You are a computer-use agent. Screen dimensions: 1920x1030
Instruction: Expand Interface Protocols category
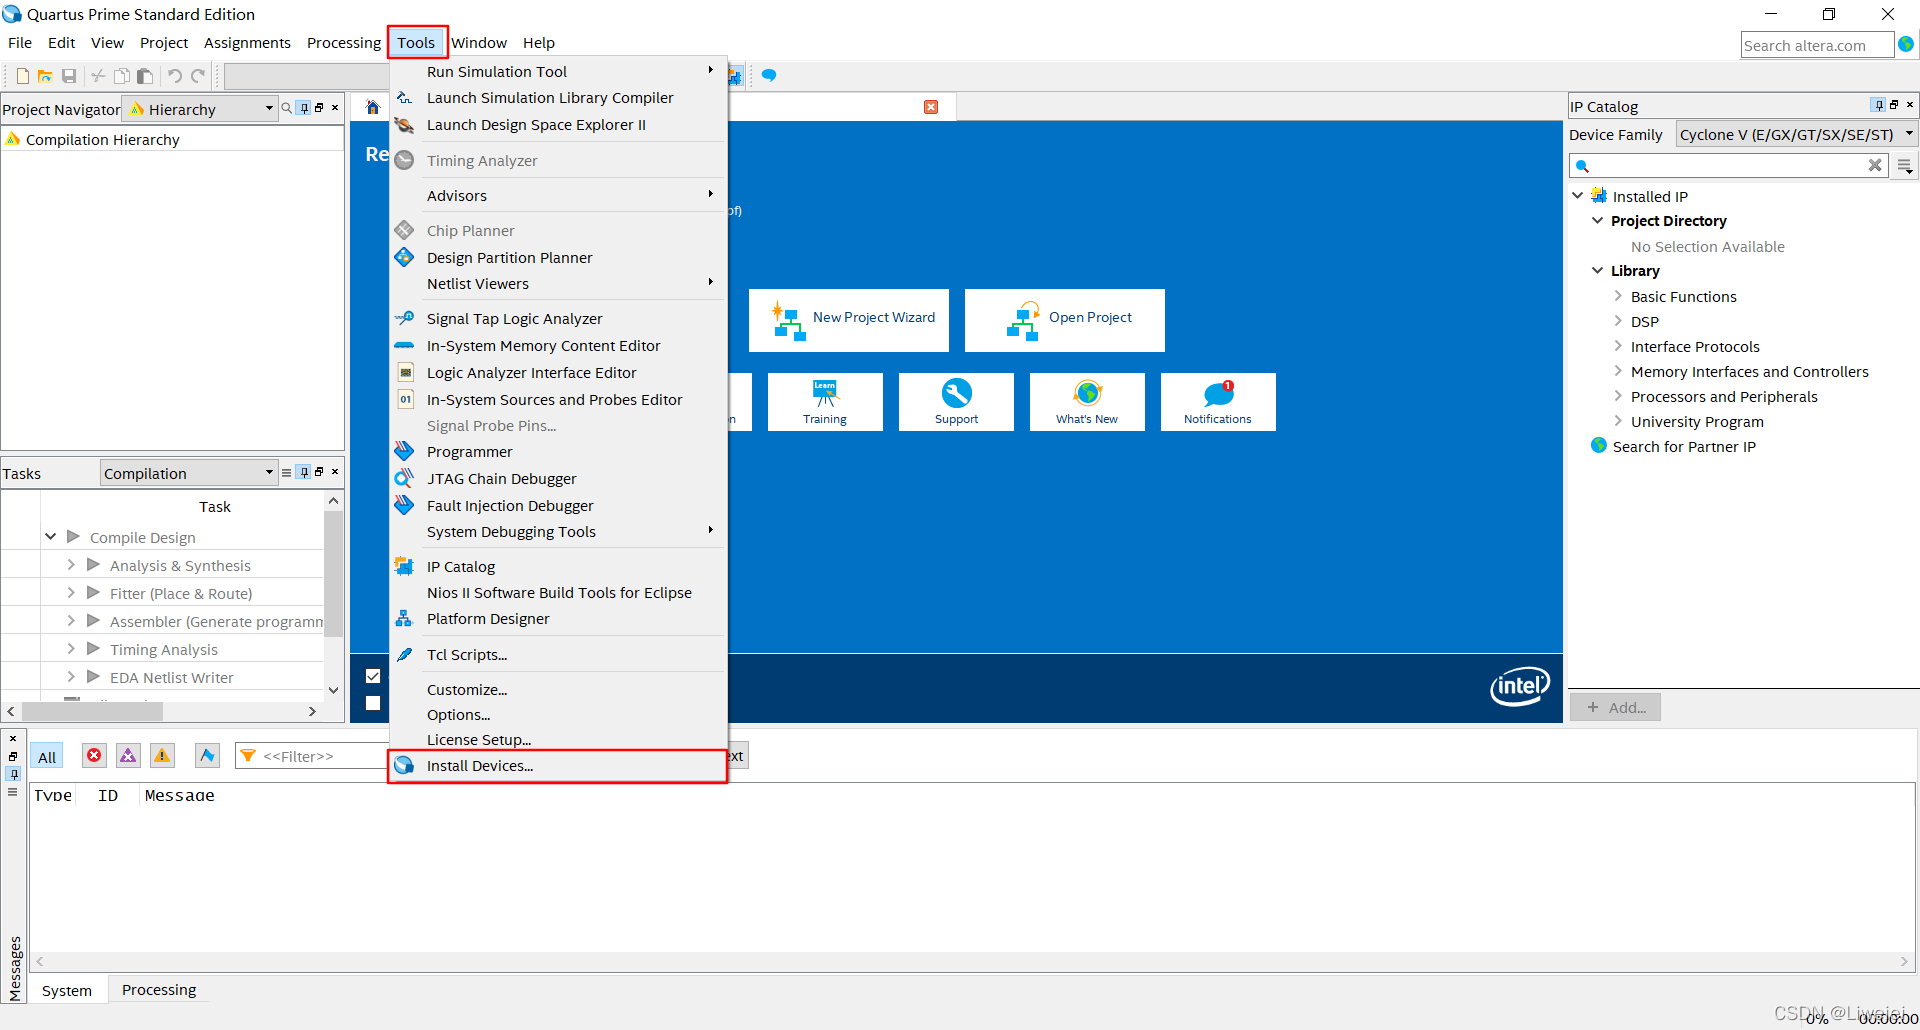tap(1618, 346)
